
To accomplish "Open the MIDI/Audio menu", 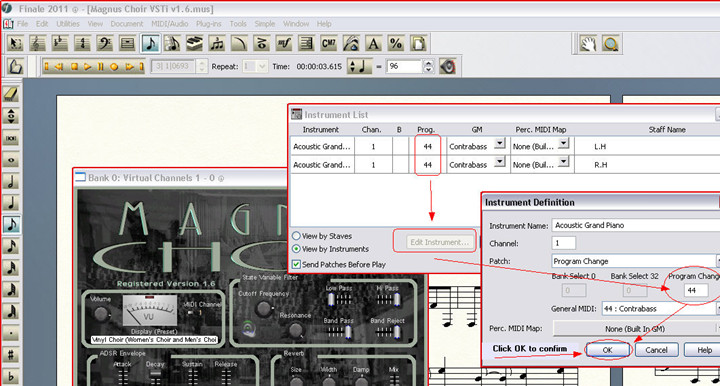I will coord(169,24).
